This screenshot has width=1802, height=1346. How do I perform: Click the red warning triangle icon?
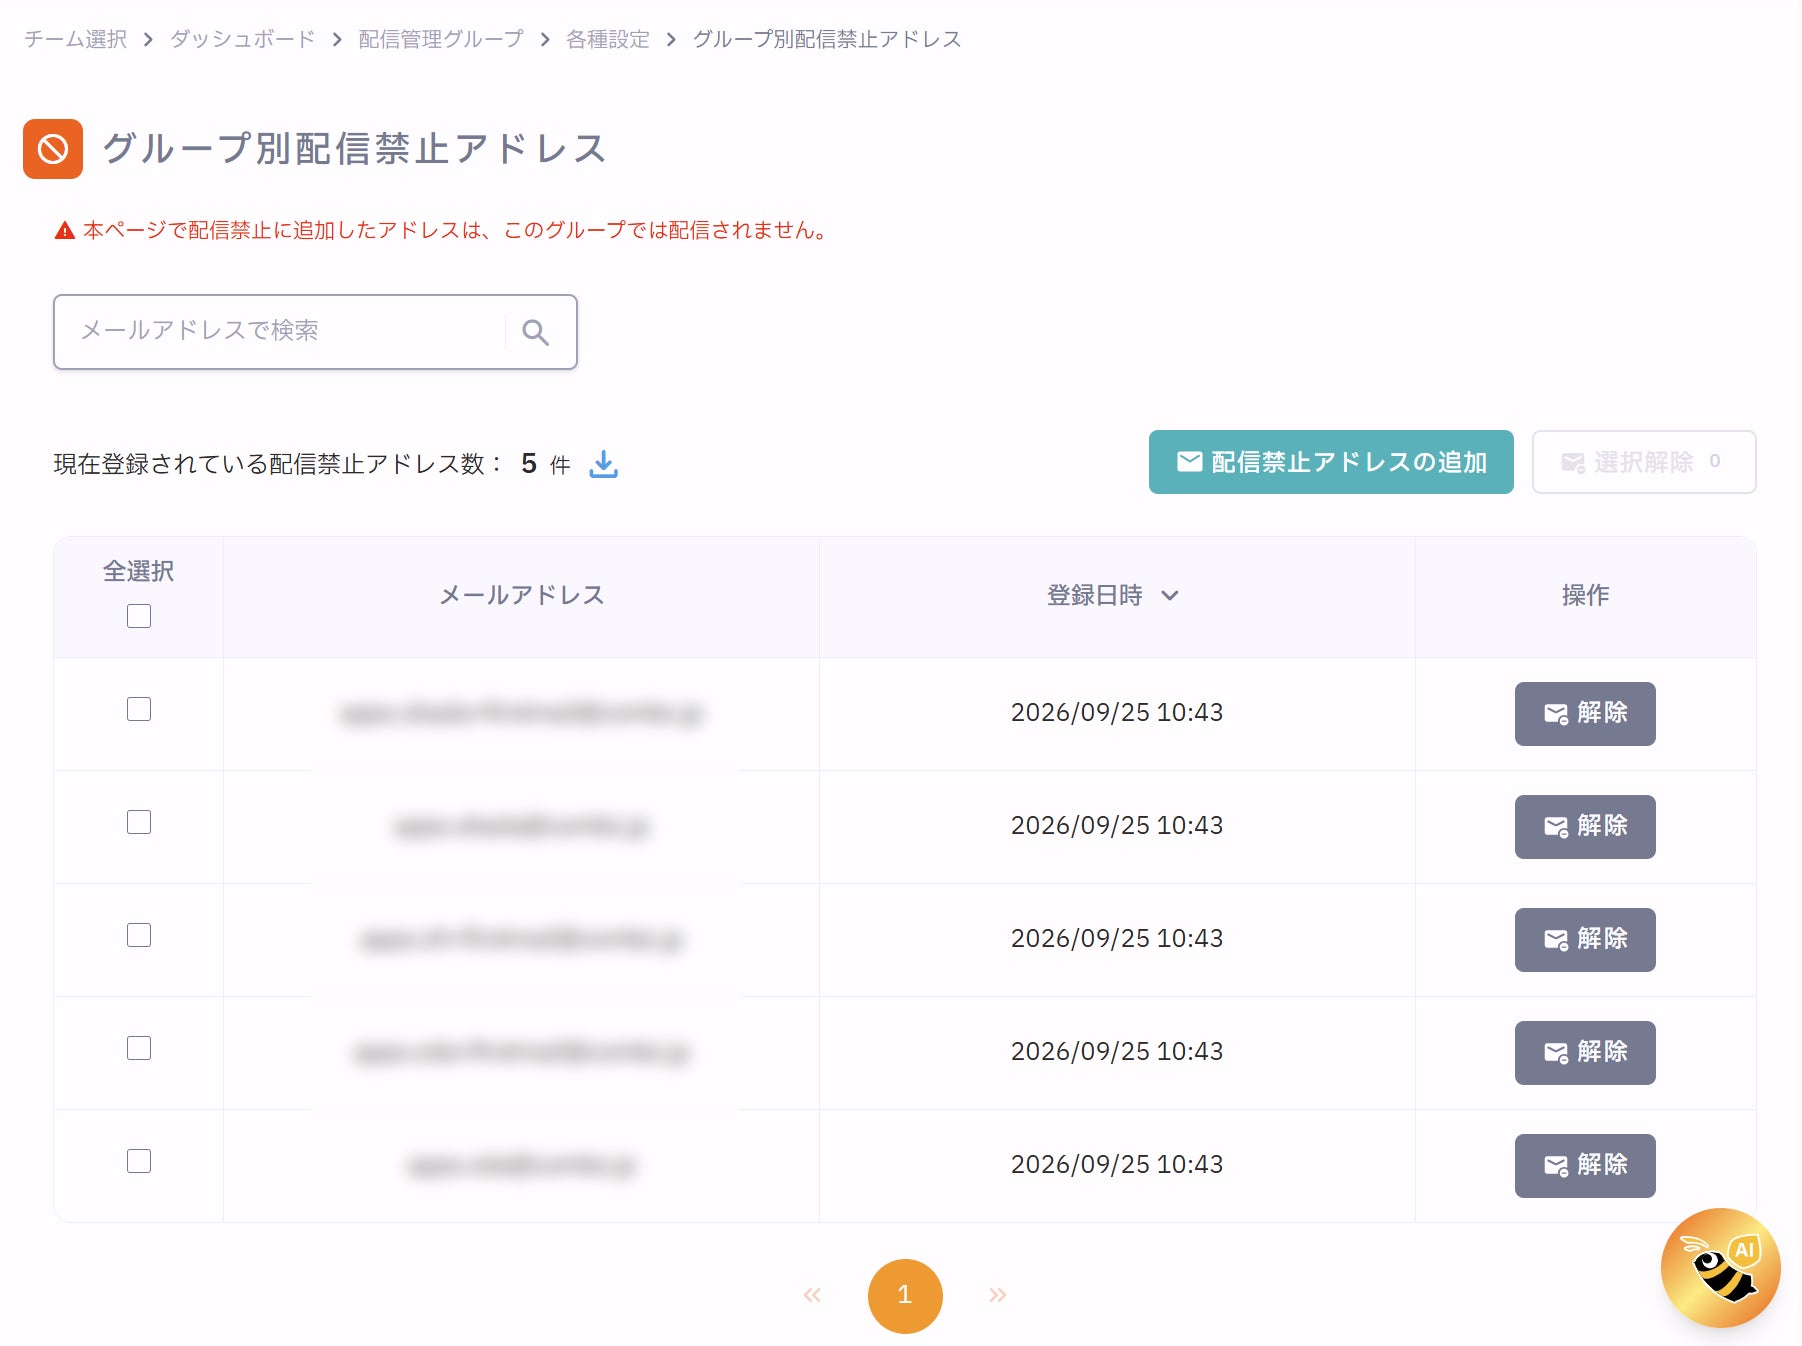(x=65, y=231)
